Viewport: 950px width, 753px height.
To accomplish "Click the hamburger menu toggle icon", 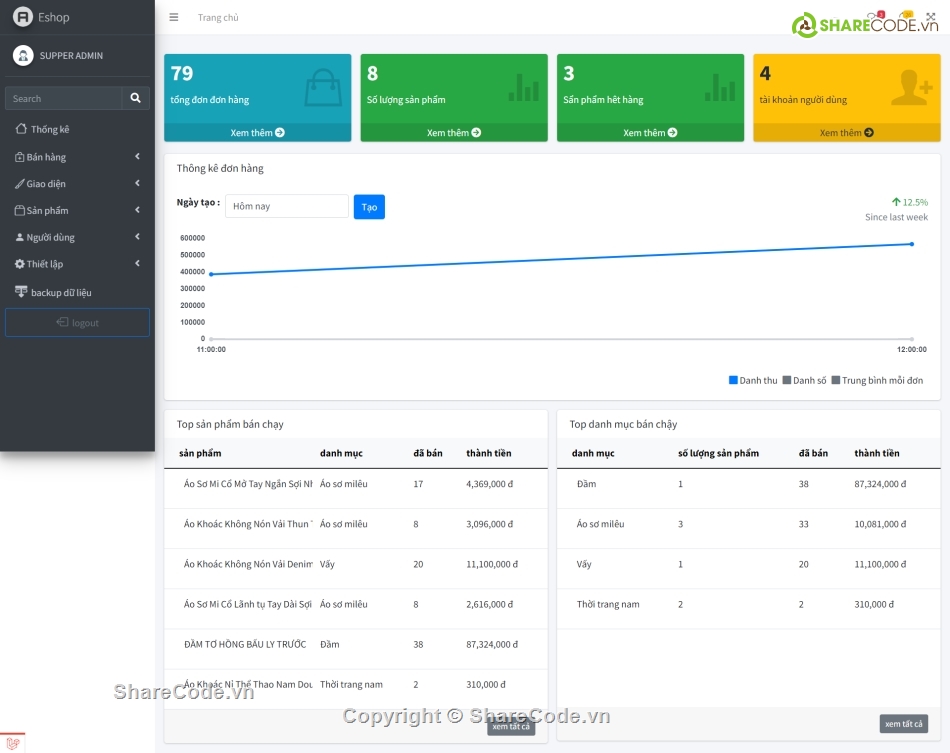I will (x=174, y=17).
